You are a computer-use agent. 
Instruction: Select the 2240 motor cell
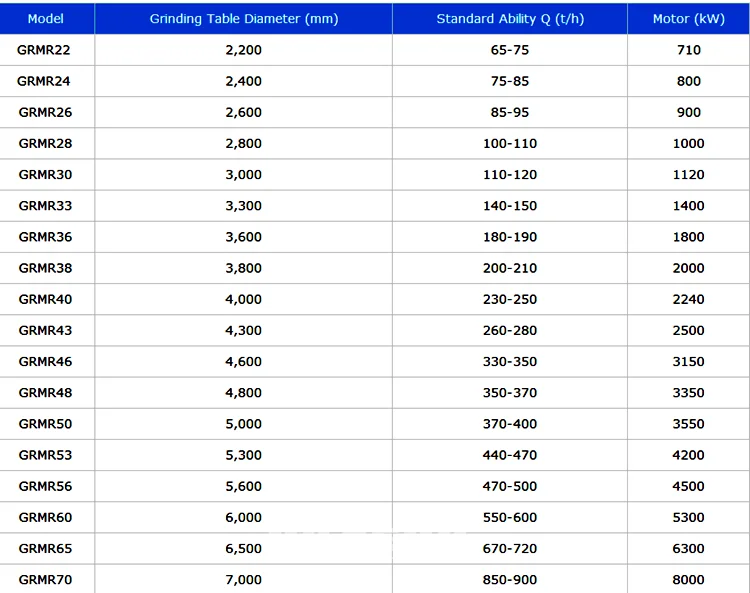[x=689, y=299]
